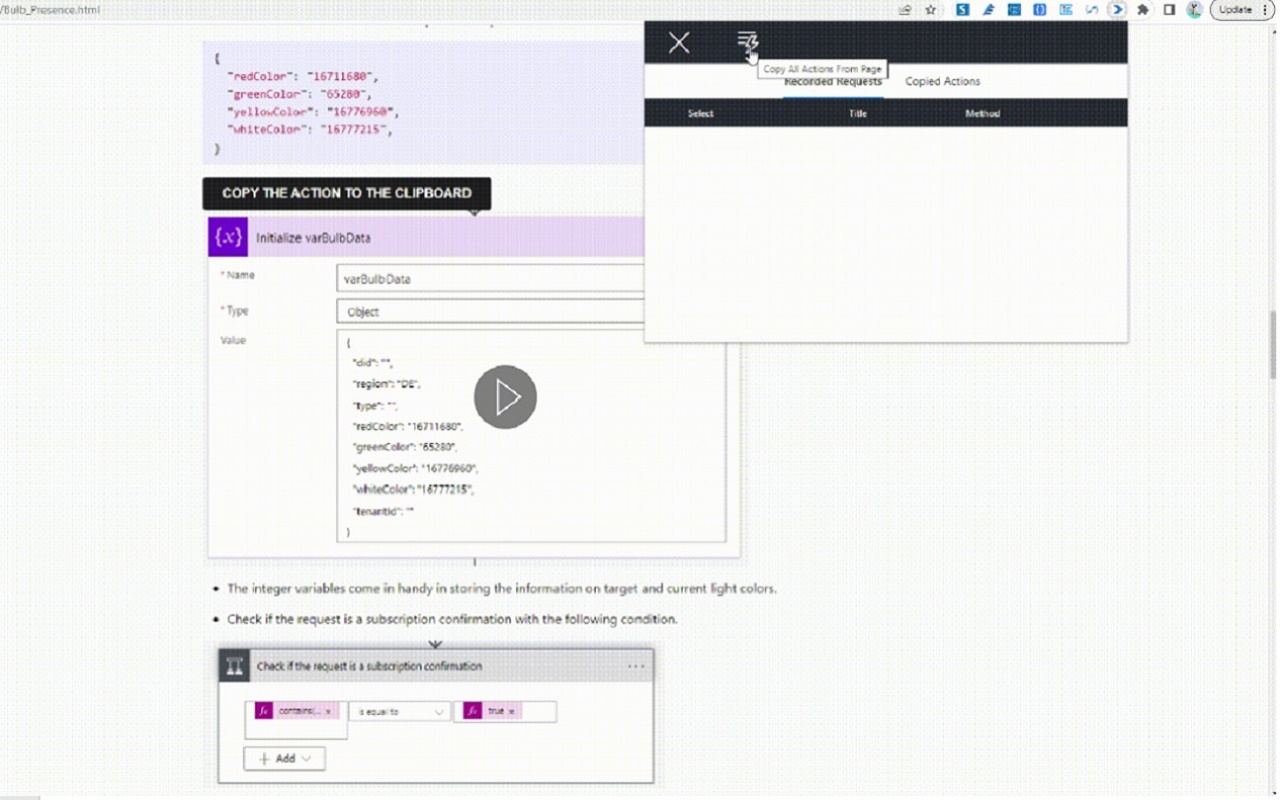The width and height of the screenshot is (1280, 800).
Task: Open the 'is equal to' operator dropdown
Action: tap(398, 711)
